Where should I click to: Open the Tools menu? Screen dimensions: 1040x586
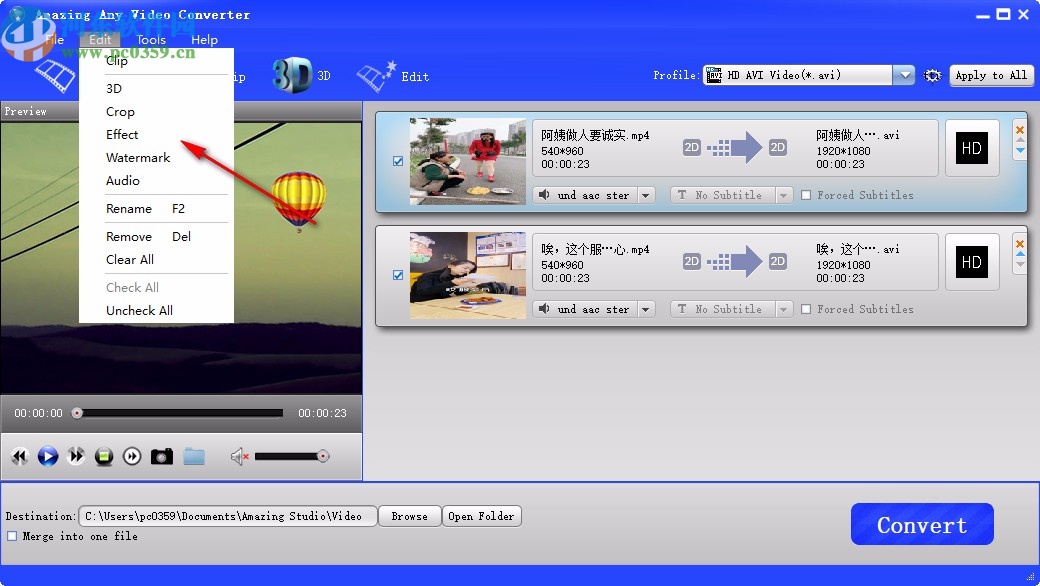[x=151, y=40]
